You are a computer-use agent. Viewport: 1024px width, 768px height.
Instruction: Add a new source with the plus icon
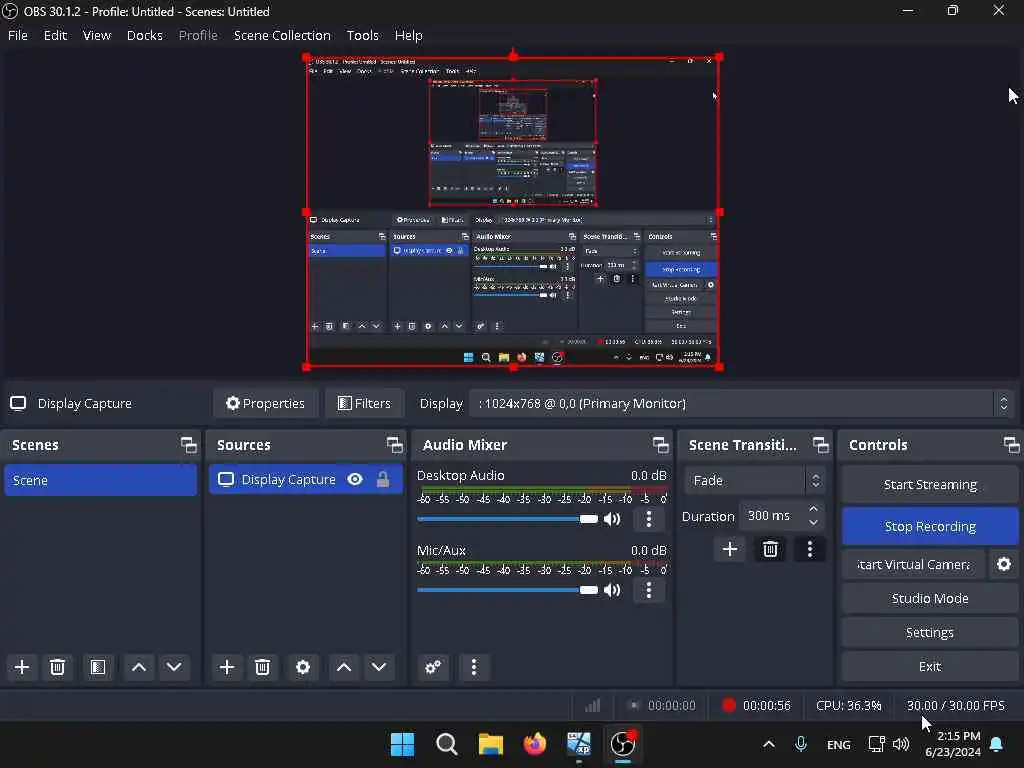pyautogui.click(x=227, y=667)
